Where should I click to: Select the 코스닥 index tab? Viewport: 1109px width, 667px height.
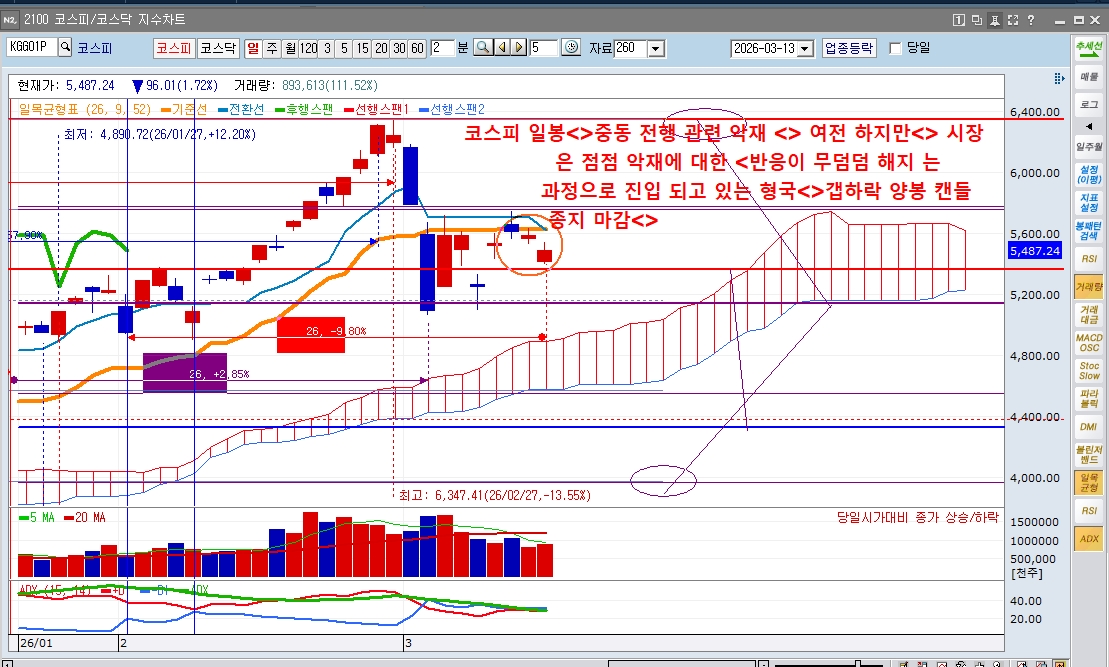218,47
